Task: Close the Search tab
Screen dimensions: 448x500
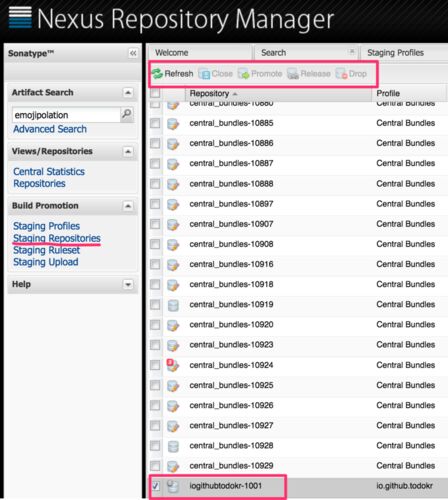Action: 351,52
